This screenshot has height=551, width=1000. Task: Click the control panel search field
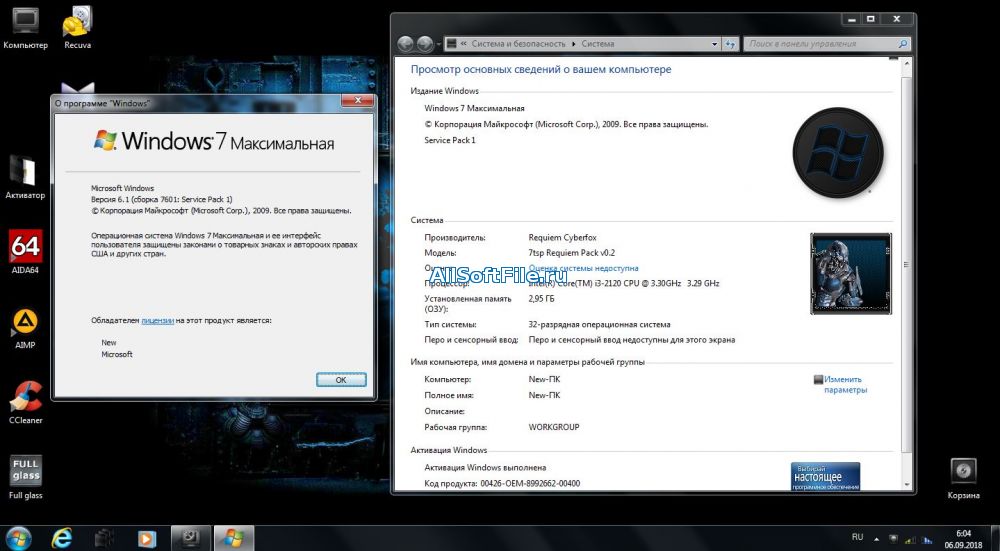(x=825, y=44)
